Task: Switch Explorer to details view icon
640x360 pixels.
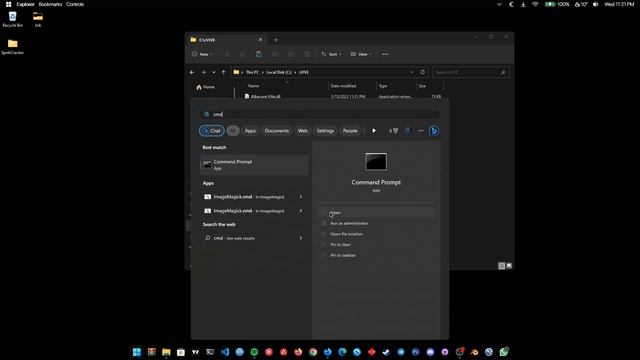Action: point(502,266)
